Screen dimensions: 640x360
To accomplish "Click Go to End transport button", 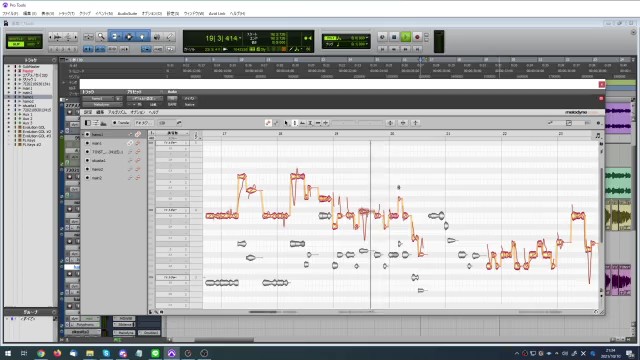I will point(417,49).
